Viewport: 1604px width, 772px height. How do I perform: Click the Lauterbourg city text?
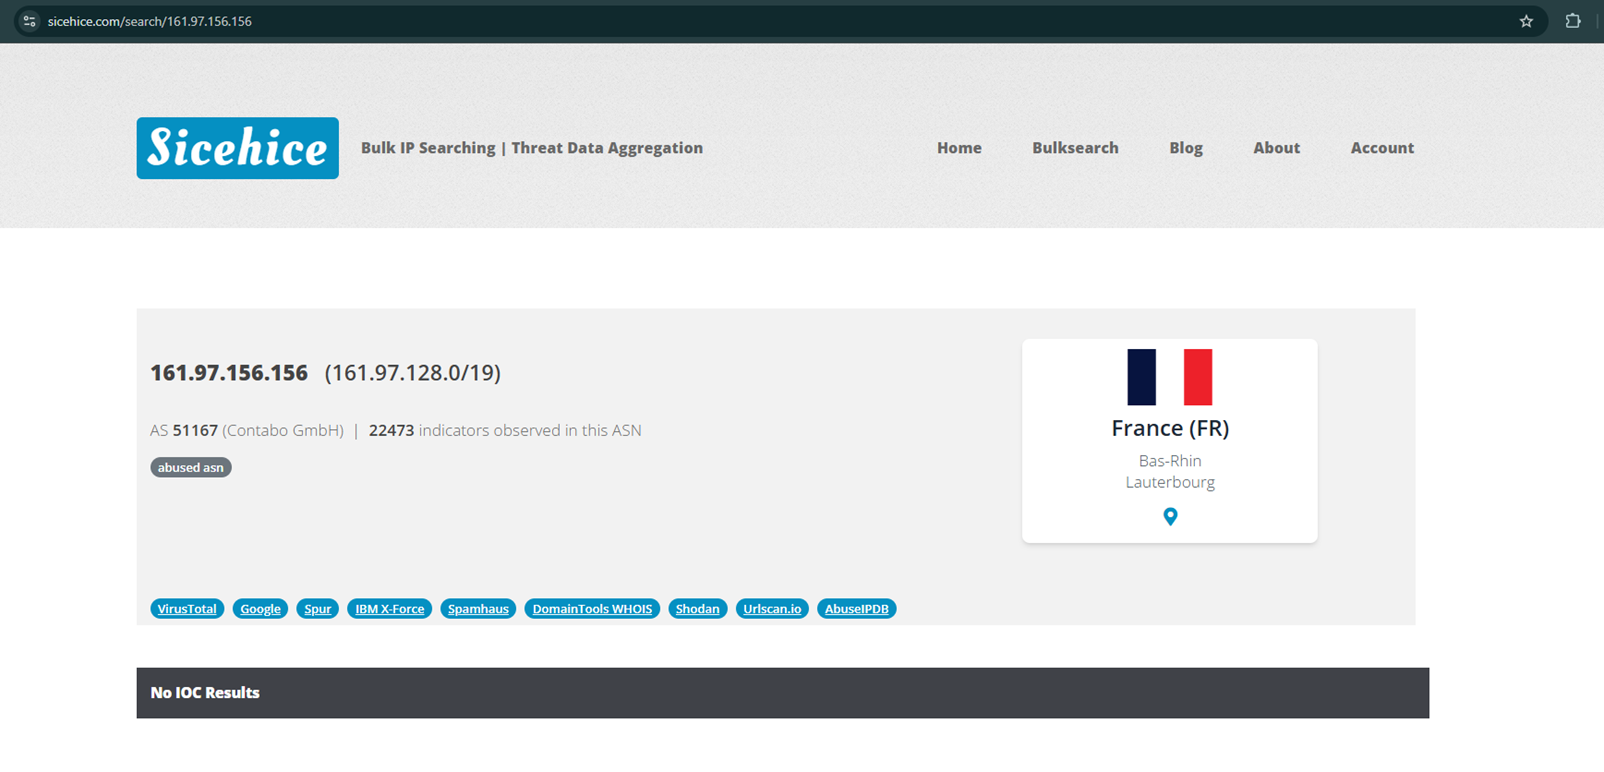(x=1170, y=482)
